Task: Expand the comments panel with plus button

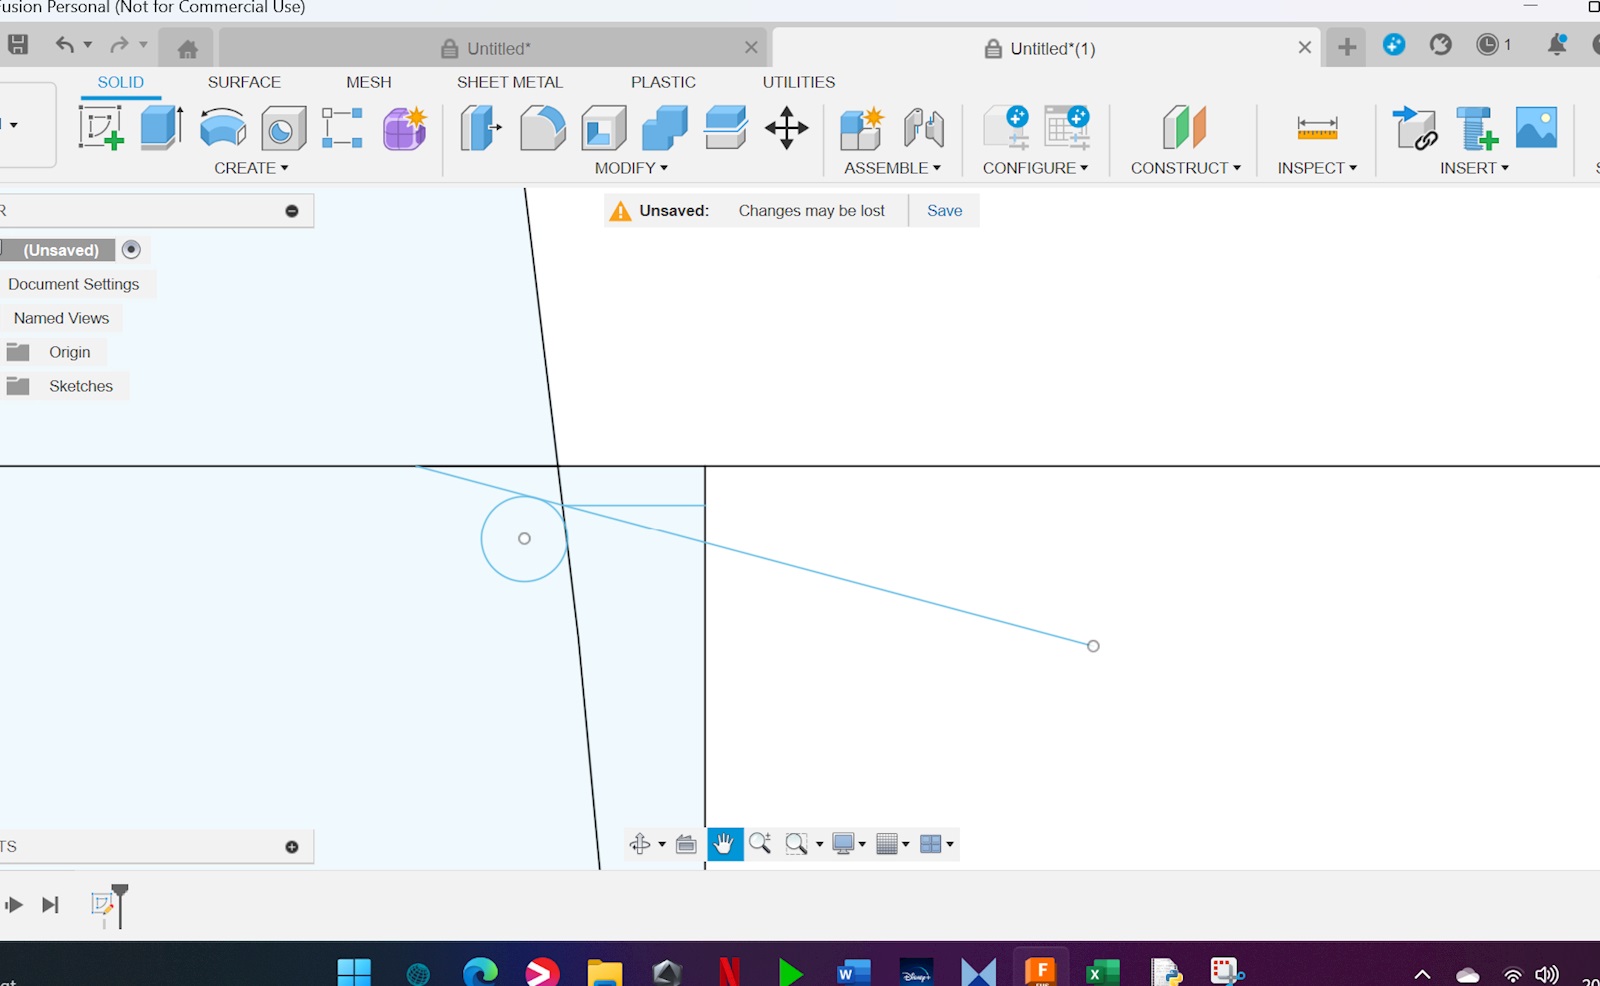Action: tap(292, 847)
